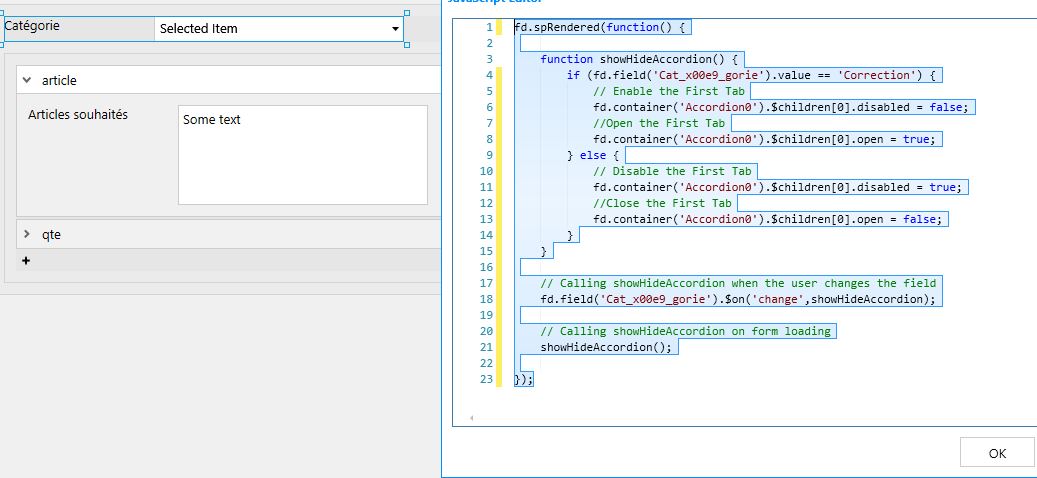Click line number 12 in the gutter
This screenshot has width=1037, height=478.
click(x=486, y=203)
